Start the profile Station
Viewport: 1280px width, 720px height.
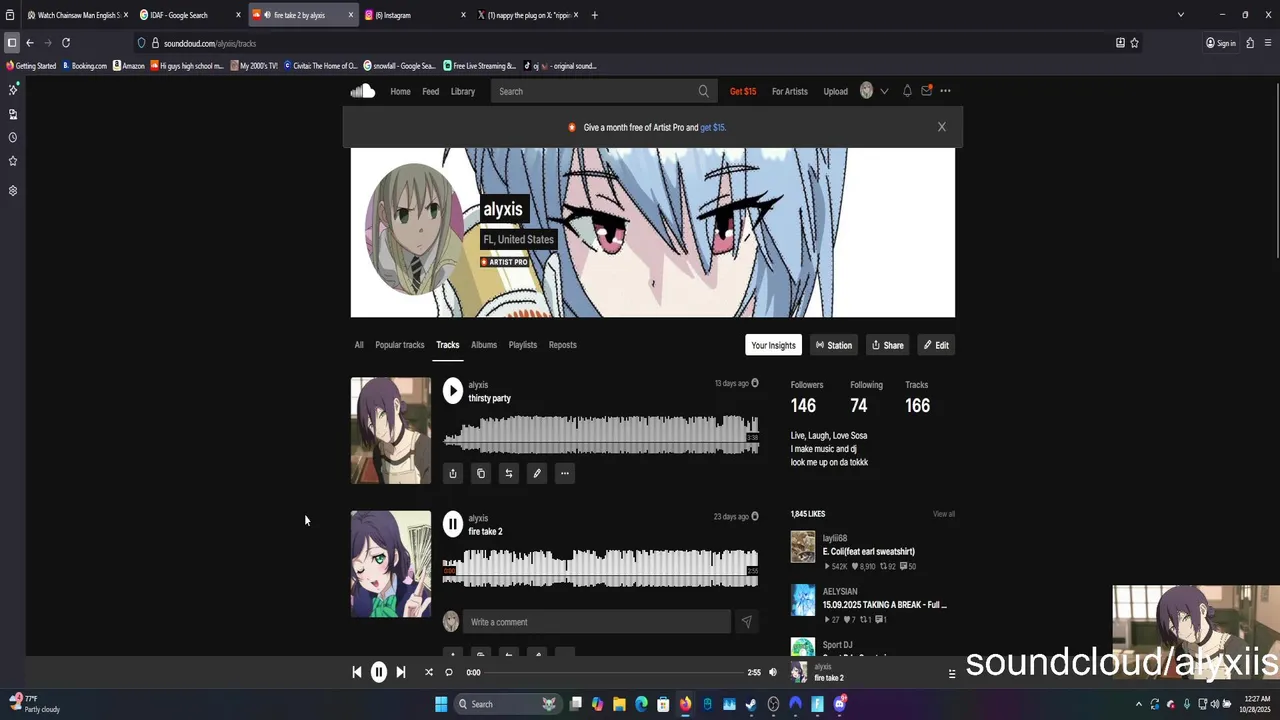tap(834, 345)
